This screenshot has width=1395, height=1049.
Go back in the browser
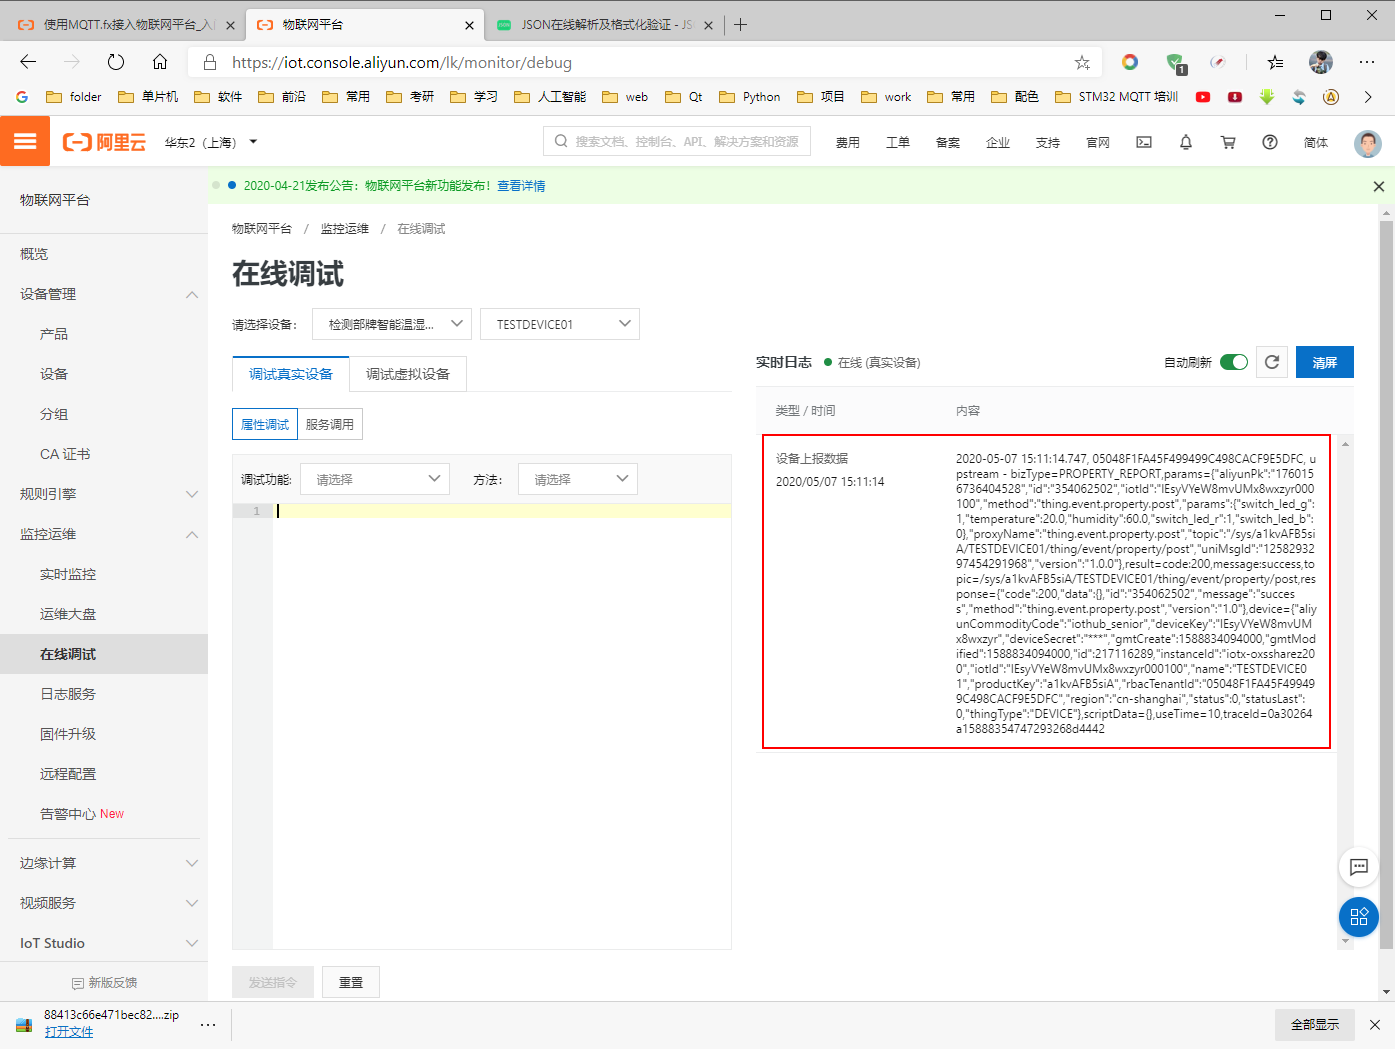(x=28, y=62)
